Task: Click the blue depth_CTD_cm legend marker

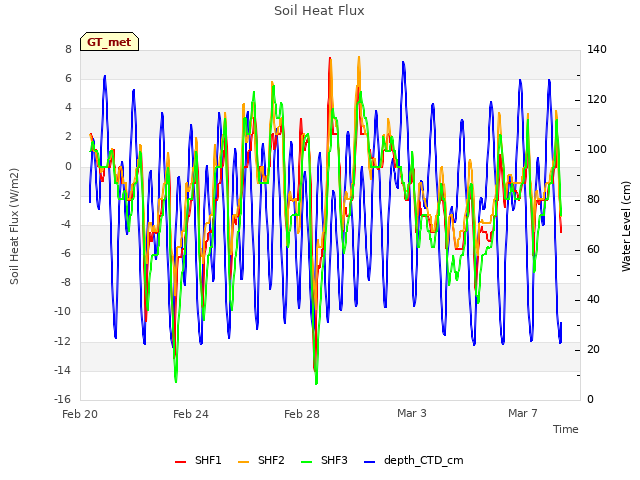Action: (369, 462)
